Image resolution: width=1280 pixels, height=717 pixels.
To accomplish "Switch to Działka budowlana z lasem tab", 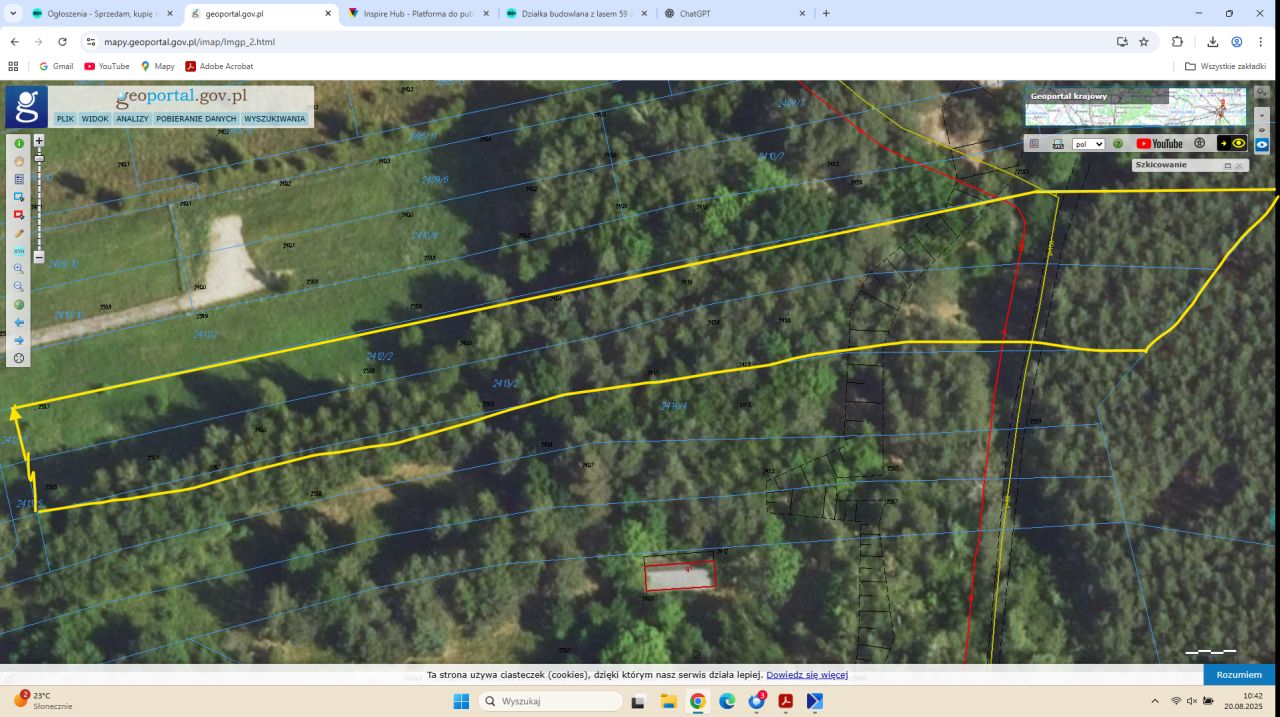I will pos(575,14).
